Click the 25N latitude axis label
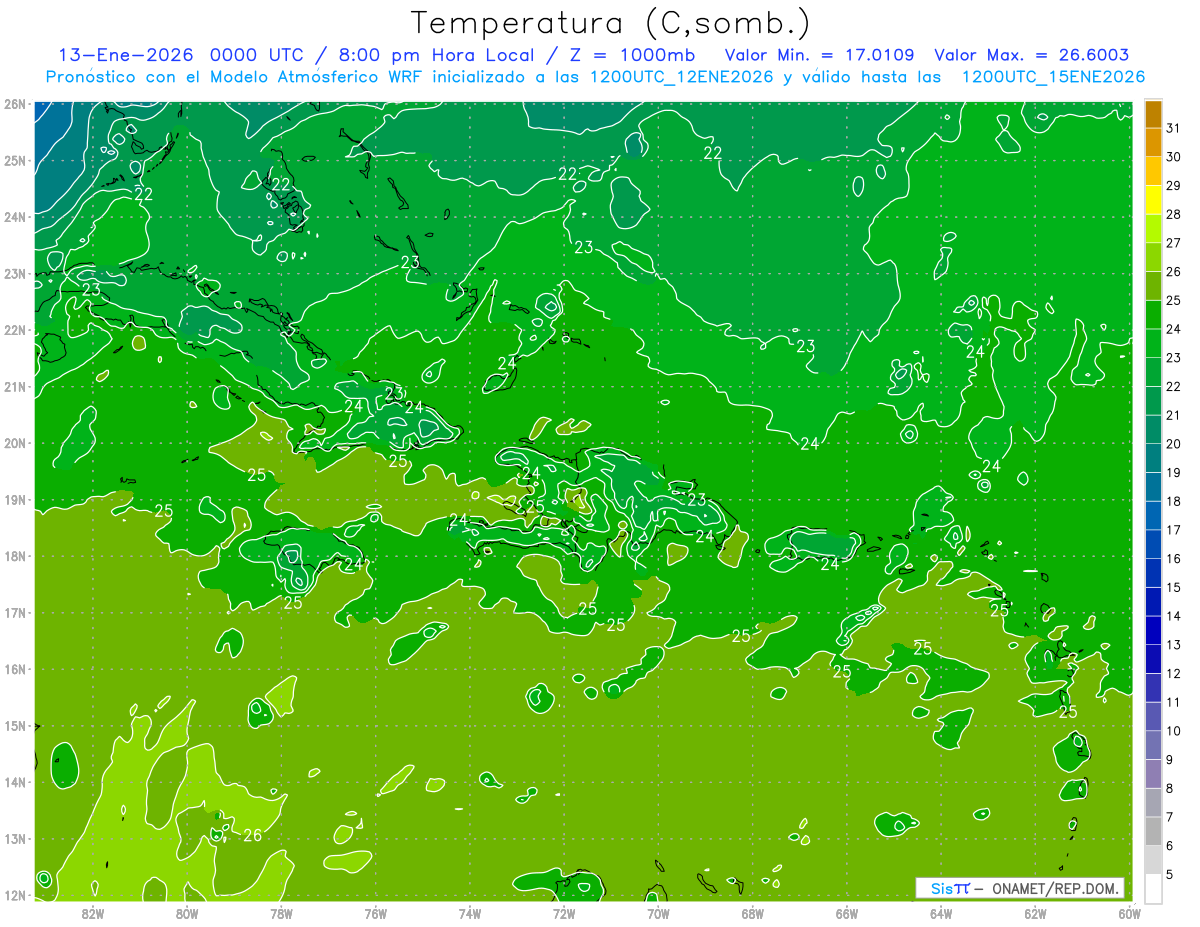 tap(14, 160)
